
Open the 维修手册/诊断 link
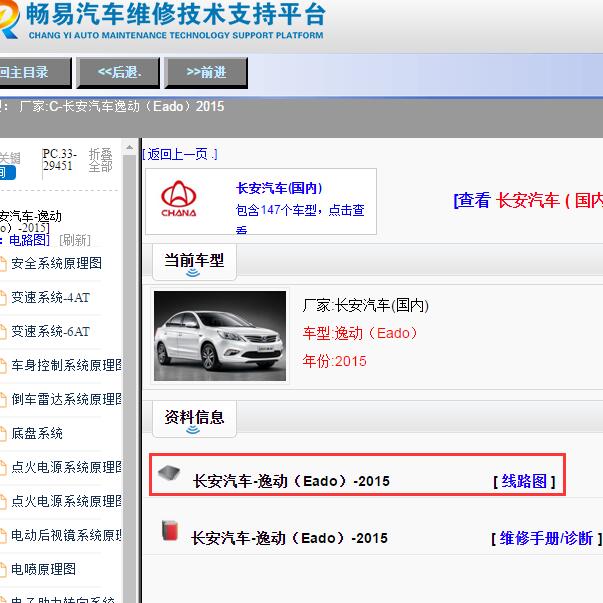(x=546, y=538)
